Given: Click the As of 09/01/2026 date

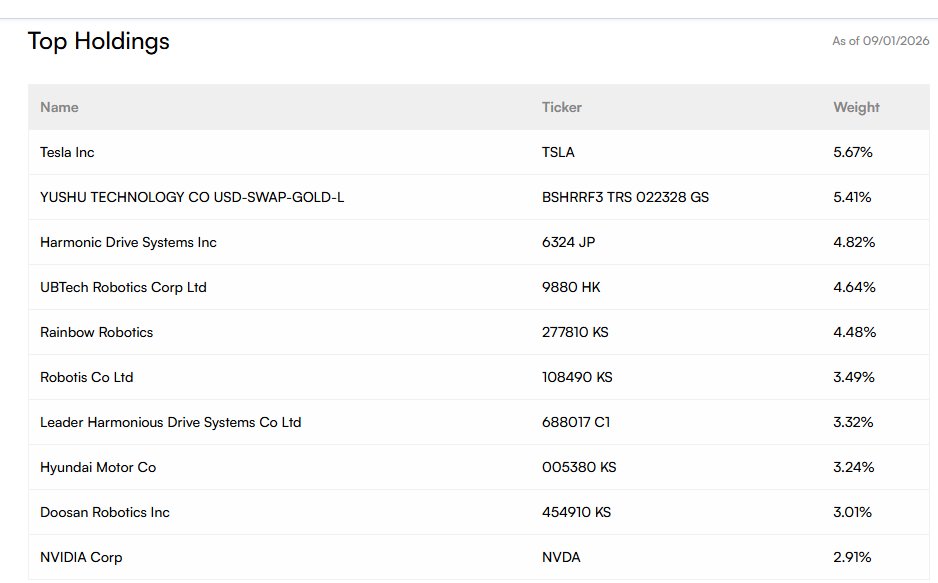Looking at the screenshot, I should [881, 41].
